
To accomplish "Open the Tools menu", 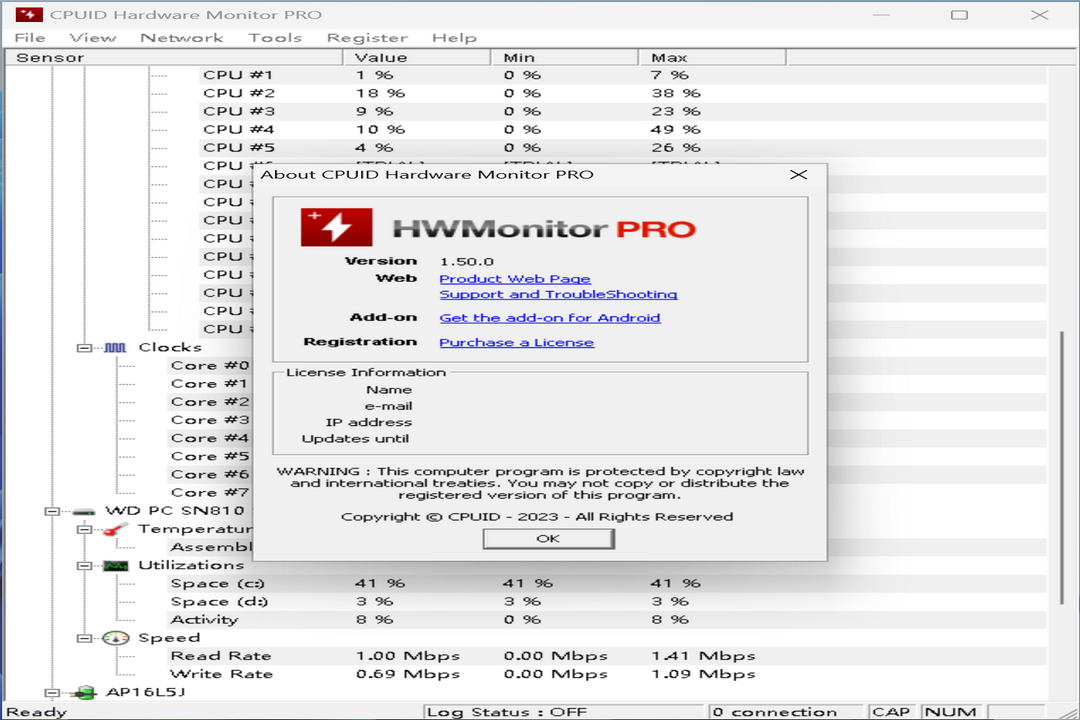I will click(x=275, y=37).
